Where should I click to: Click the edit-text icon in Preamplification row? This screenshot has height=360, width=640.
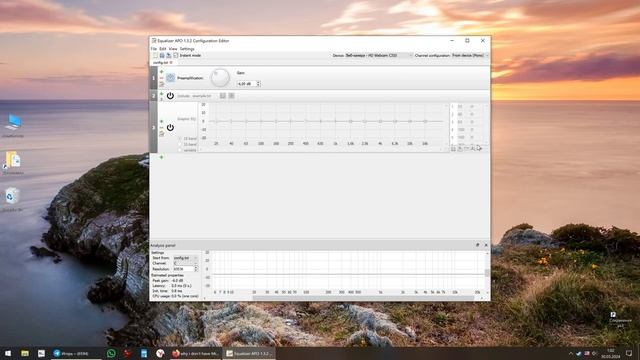coord(162,84)
